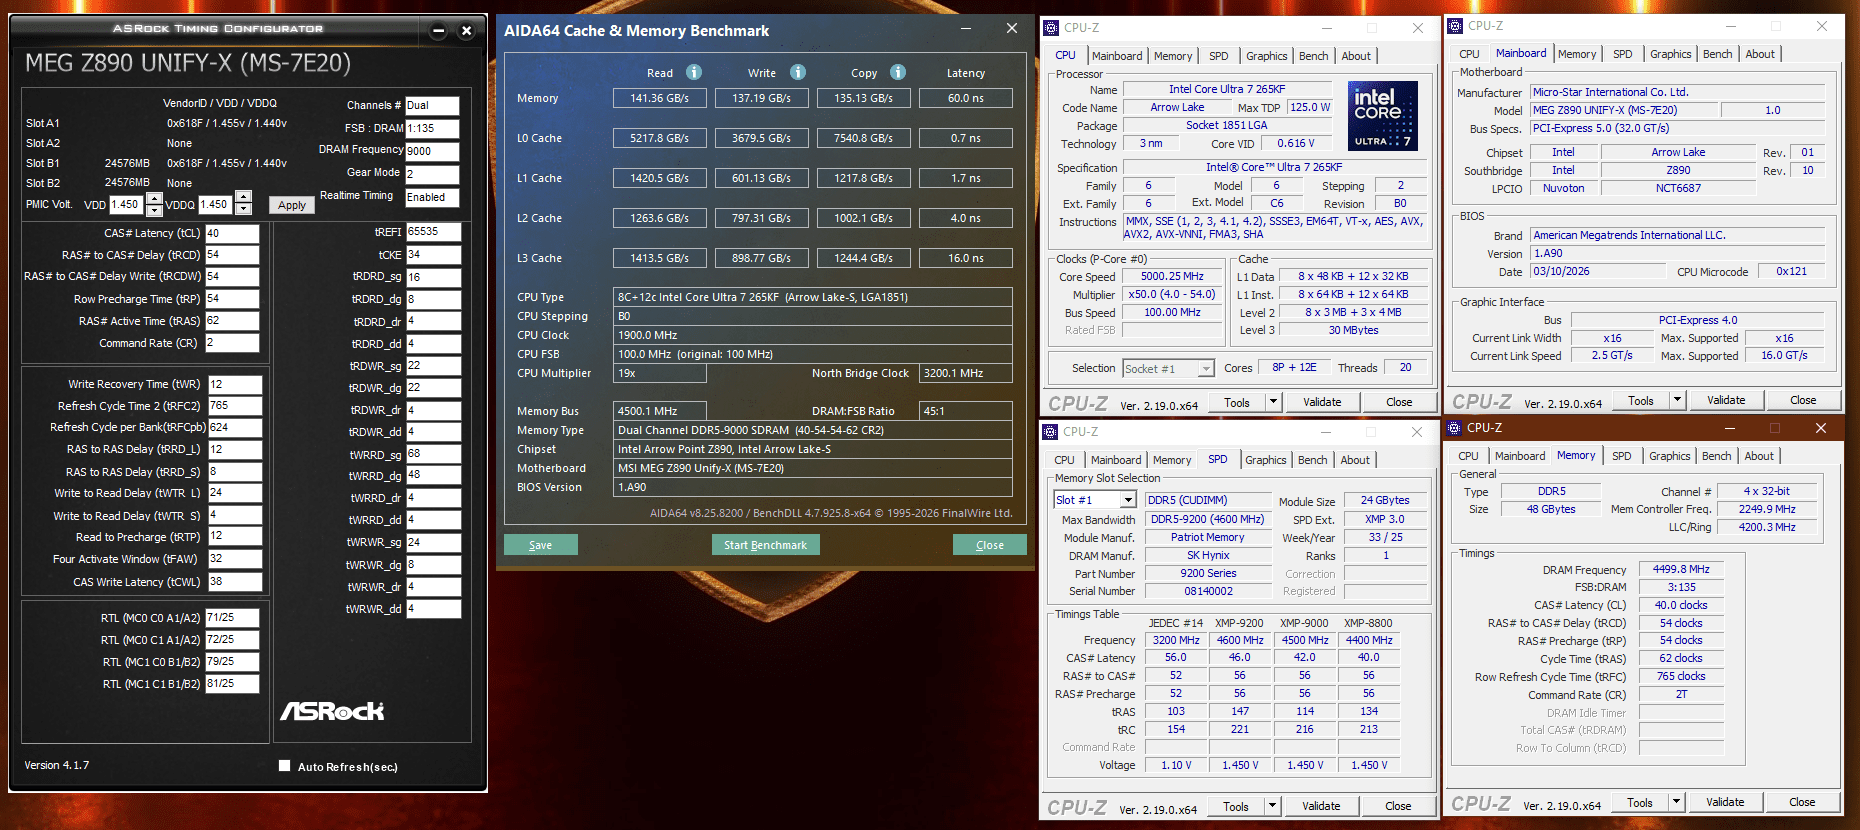Click the Core Speed value 5000.25 MHz

point(1172,276)
